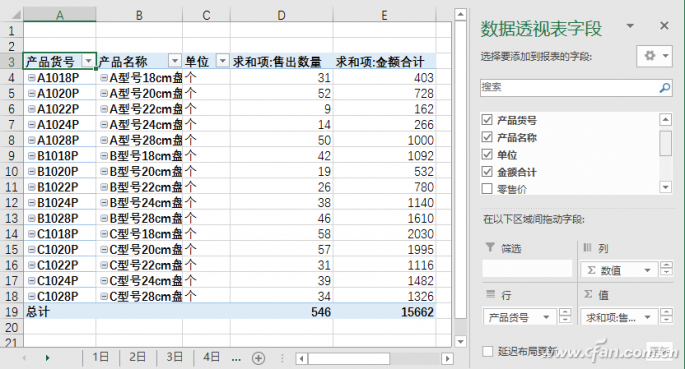The image size is (685, 369).
Task: Click the previous sheet navigation arrow
Action: pos(24,358)
